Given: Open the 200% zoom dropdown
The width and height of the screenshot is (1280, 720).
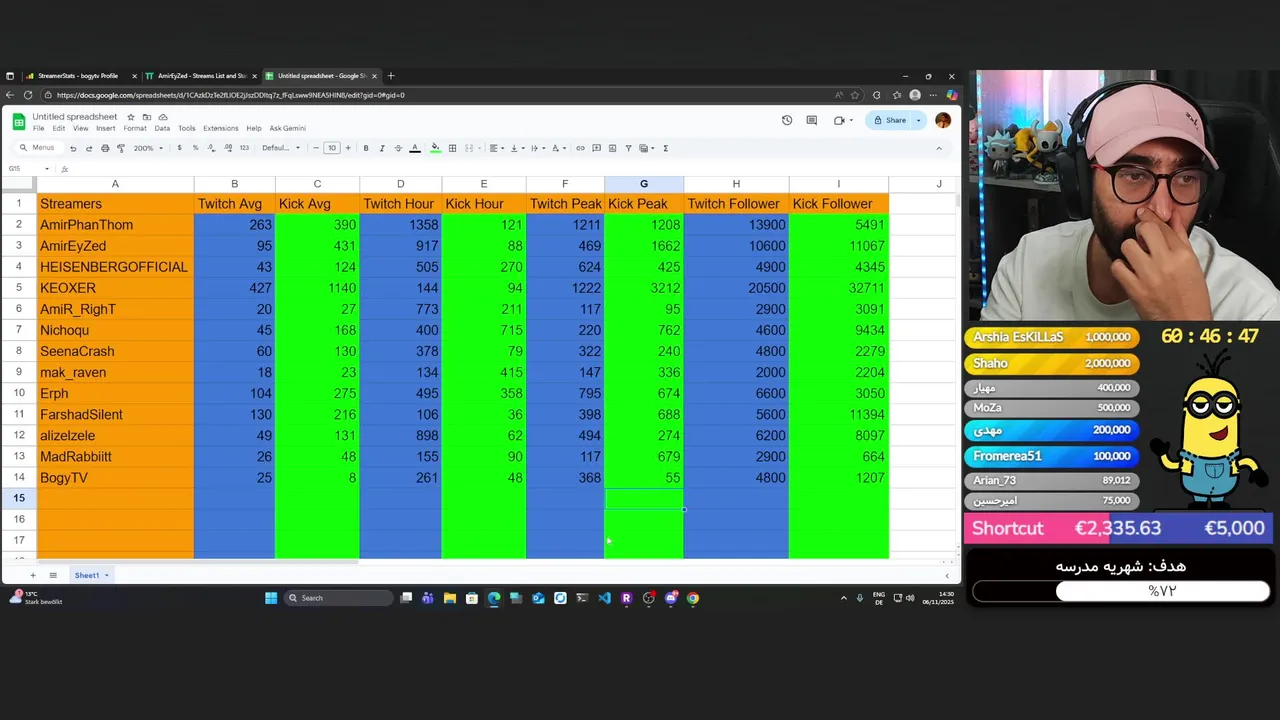Looking at the screenshot, I should pos(147,148).
